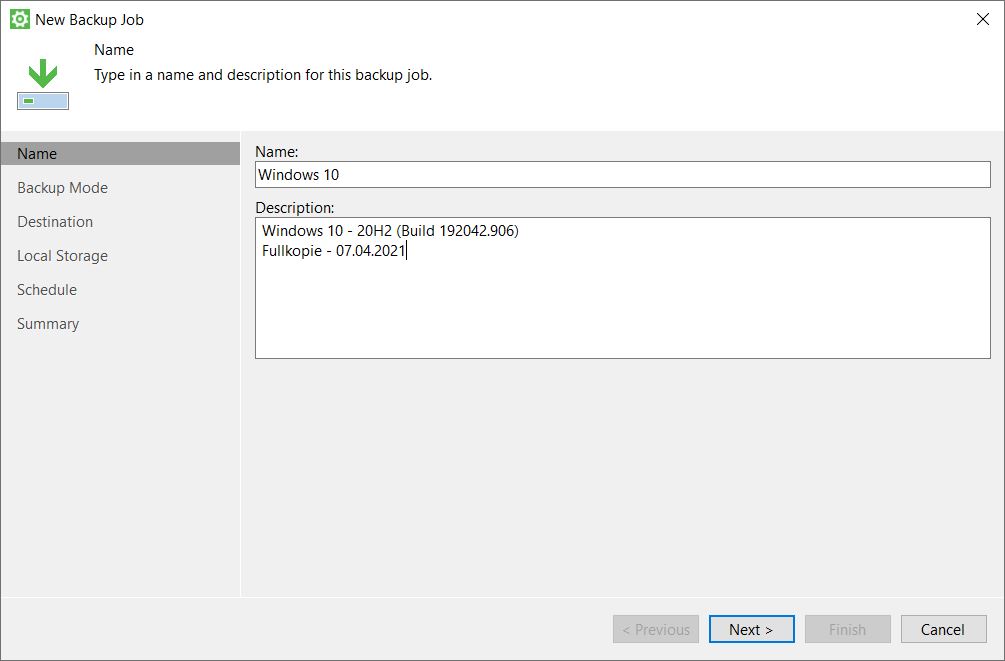The height and width of the screenshot is (661, 1005).
Task: Click the blue disk image under the arrow
Action: [40, 100]
